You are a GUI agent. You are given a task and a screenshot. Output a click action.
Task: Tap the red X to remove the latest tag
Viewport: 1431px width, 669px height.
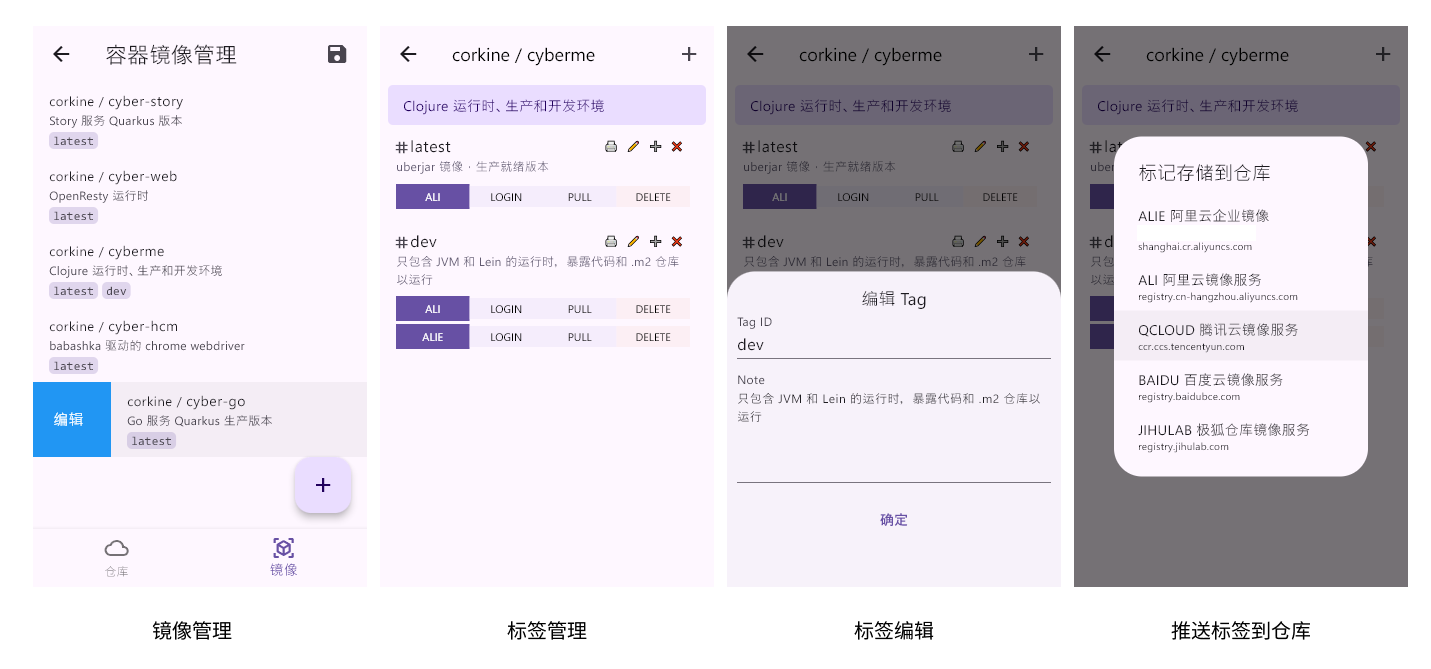tap(677, 146)
